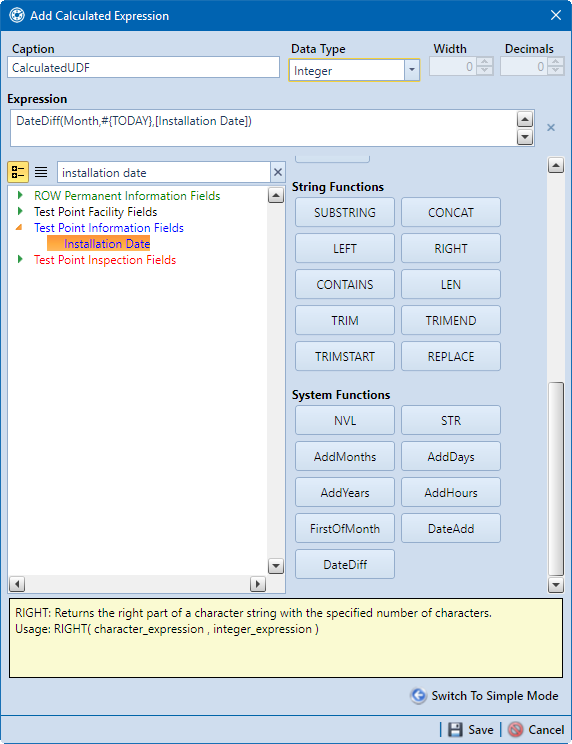Click in the Caption text field
Image resolution: width=572 pixels, height=744 pixels.
(143, 67)
